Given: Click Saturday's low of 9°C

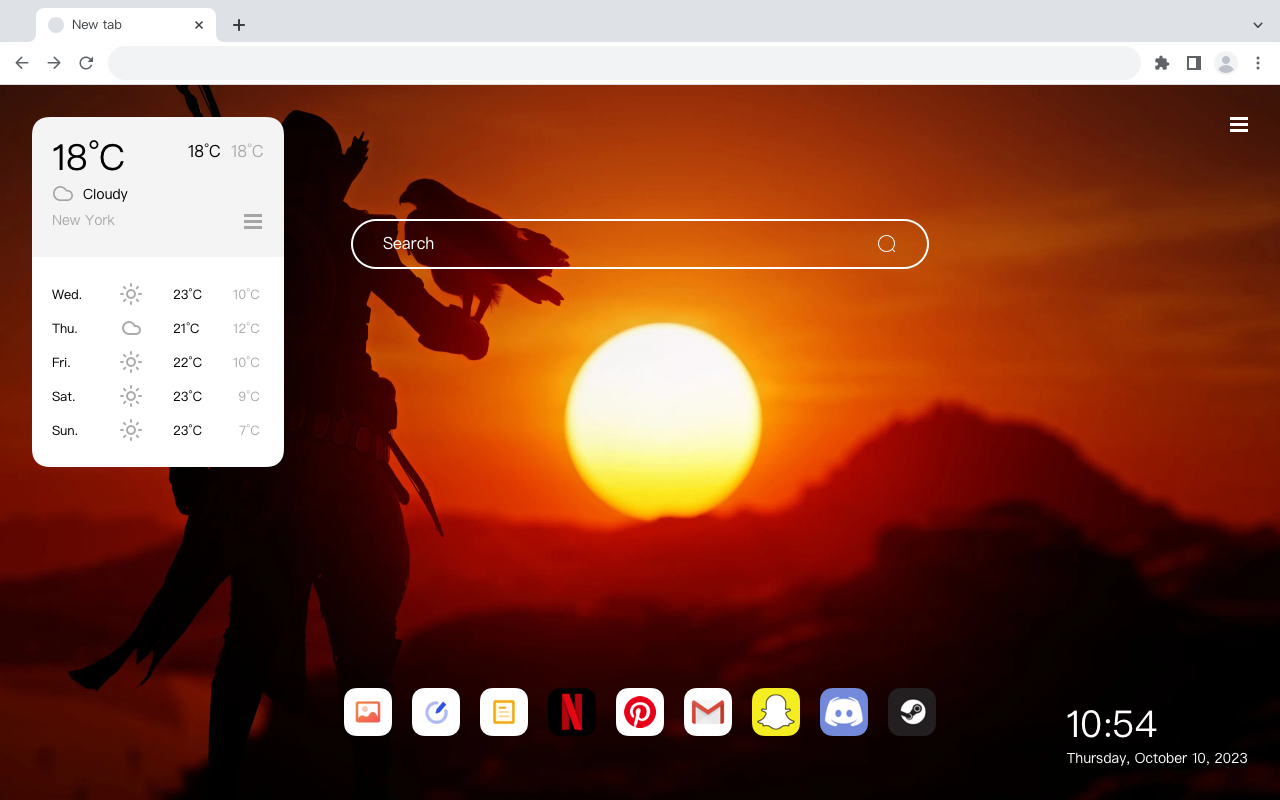Looking at the screenshot, I should [249, 396].
